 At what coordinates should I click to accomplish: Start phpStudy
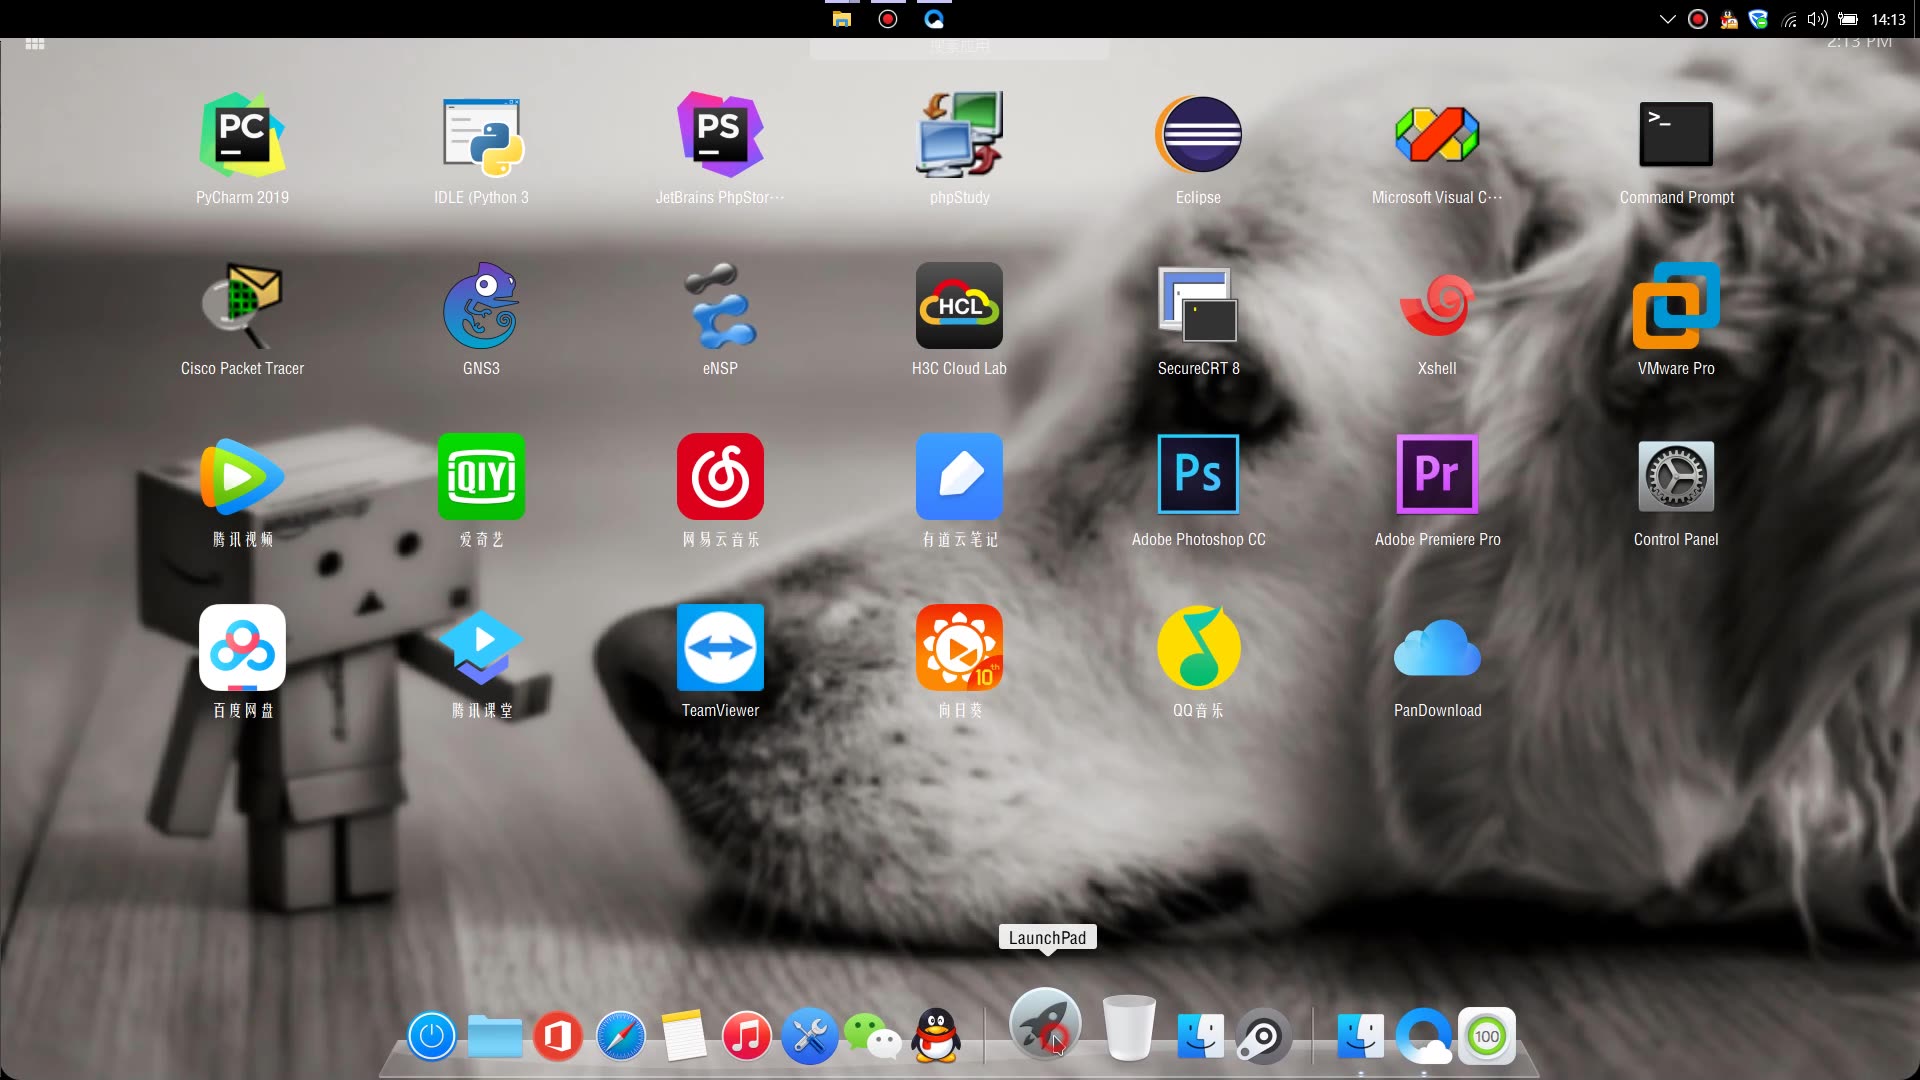coord(959,135)
